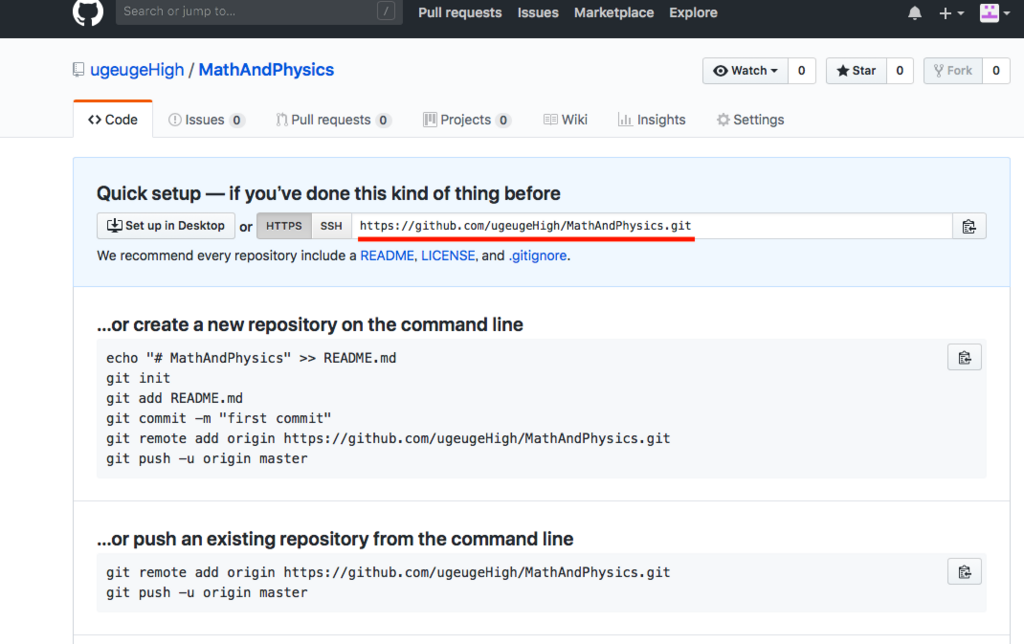Open the user avatar menu
Viewport: 1024px width, 644px height.
click(x=995, y=13)
